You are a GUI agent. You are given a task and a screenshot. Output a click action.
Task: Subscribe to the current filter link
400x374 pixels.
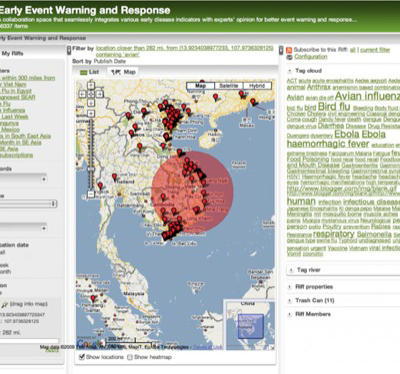coord(375,50)
